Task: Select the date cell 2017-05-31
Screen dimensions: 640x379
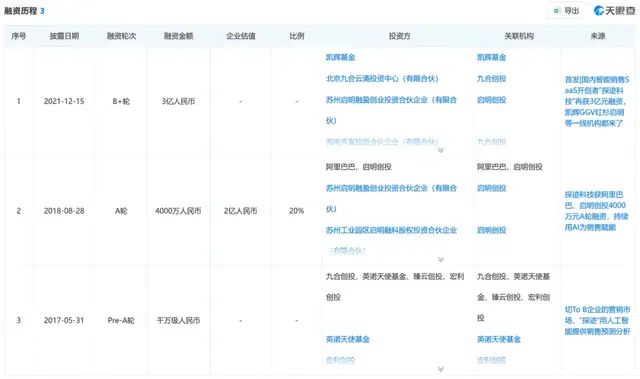Action: click(x=64, y=321)
